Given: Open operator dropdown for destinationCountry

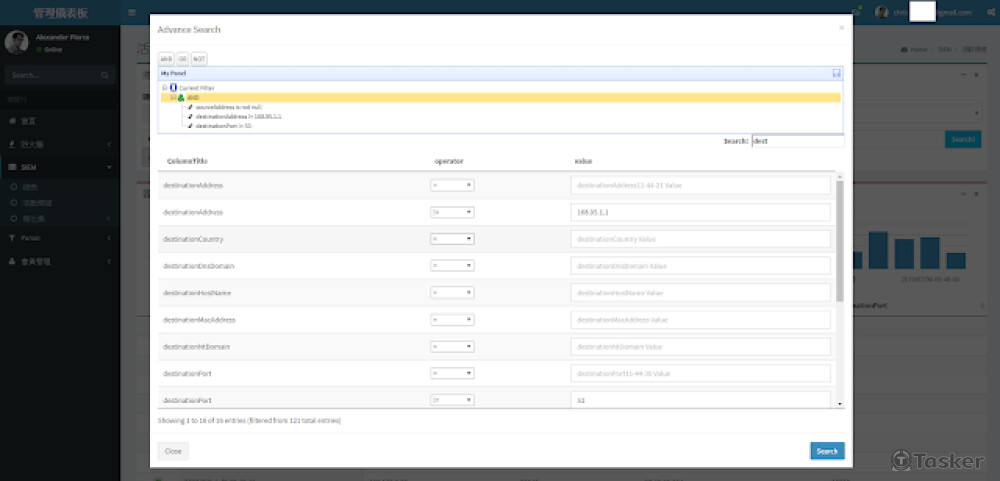Looking at the screenshot, I should pos(452,239).
